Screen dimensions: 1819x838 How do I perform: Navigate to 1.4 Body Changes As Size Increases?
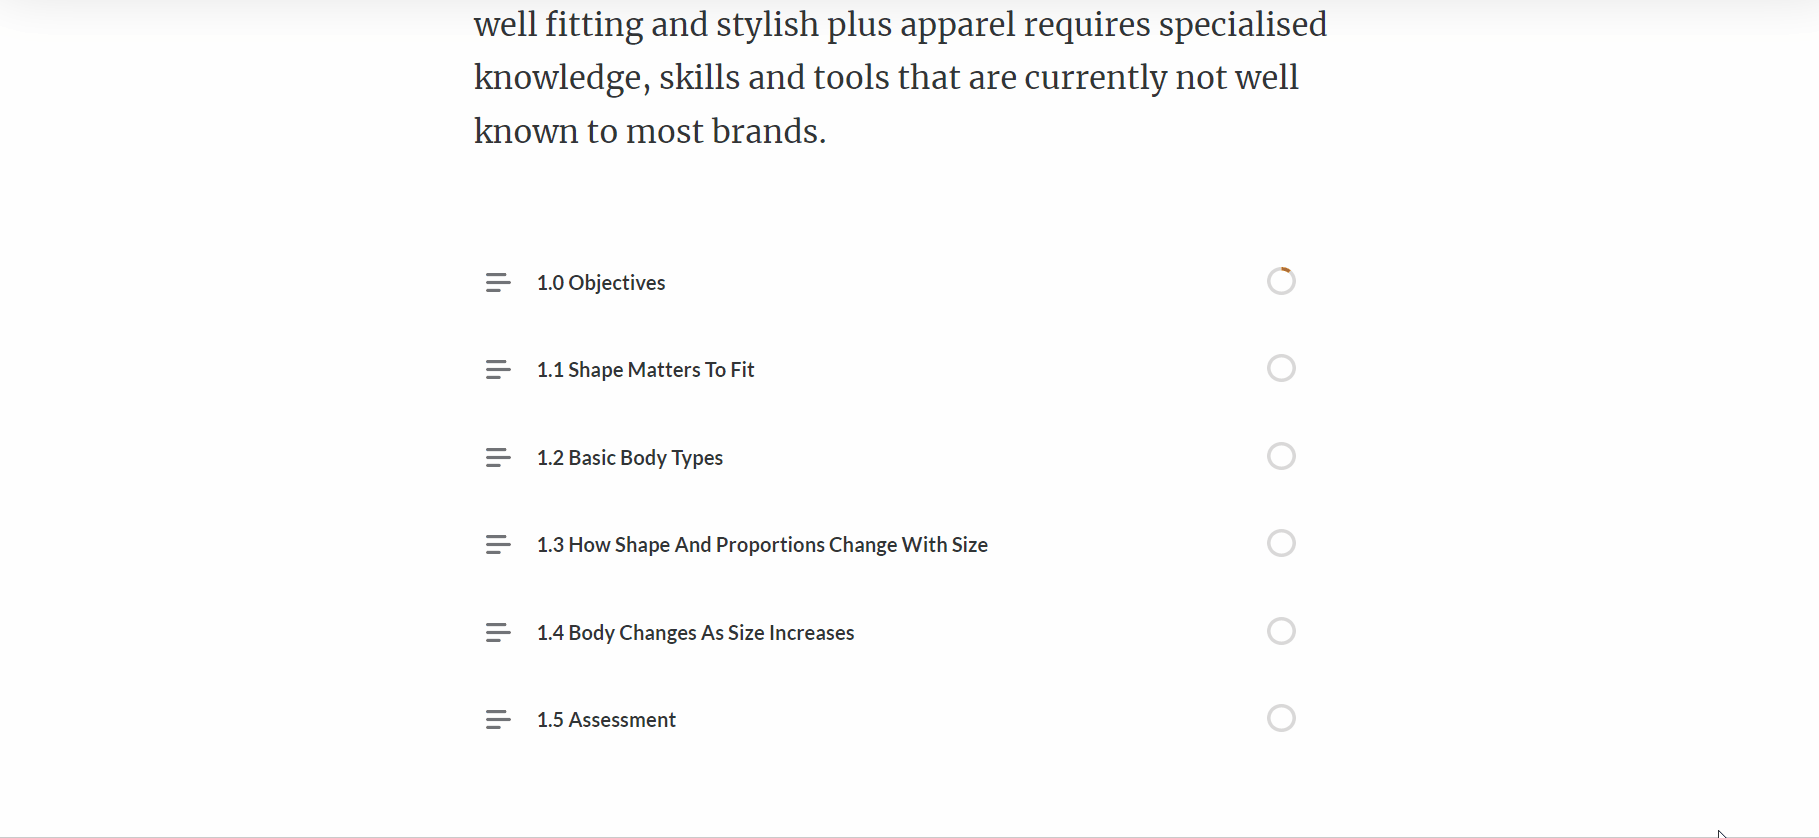(695, 633)
